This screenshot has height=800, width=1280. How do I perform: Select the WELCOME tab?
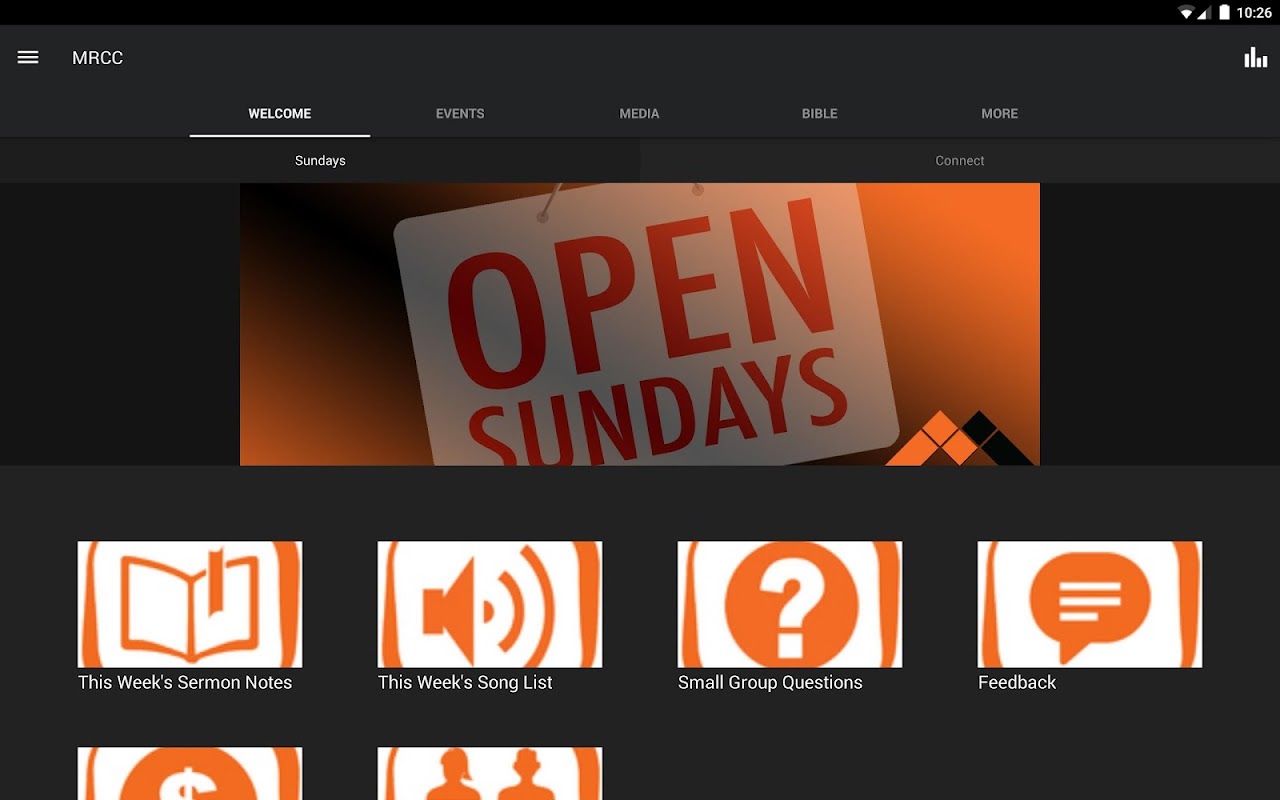click(x=280, y=114)
